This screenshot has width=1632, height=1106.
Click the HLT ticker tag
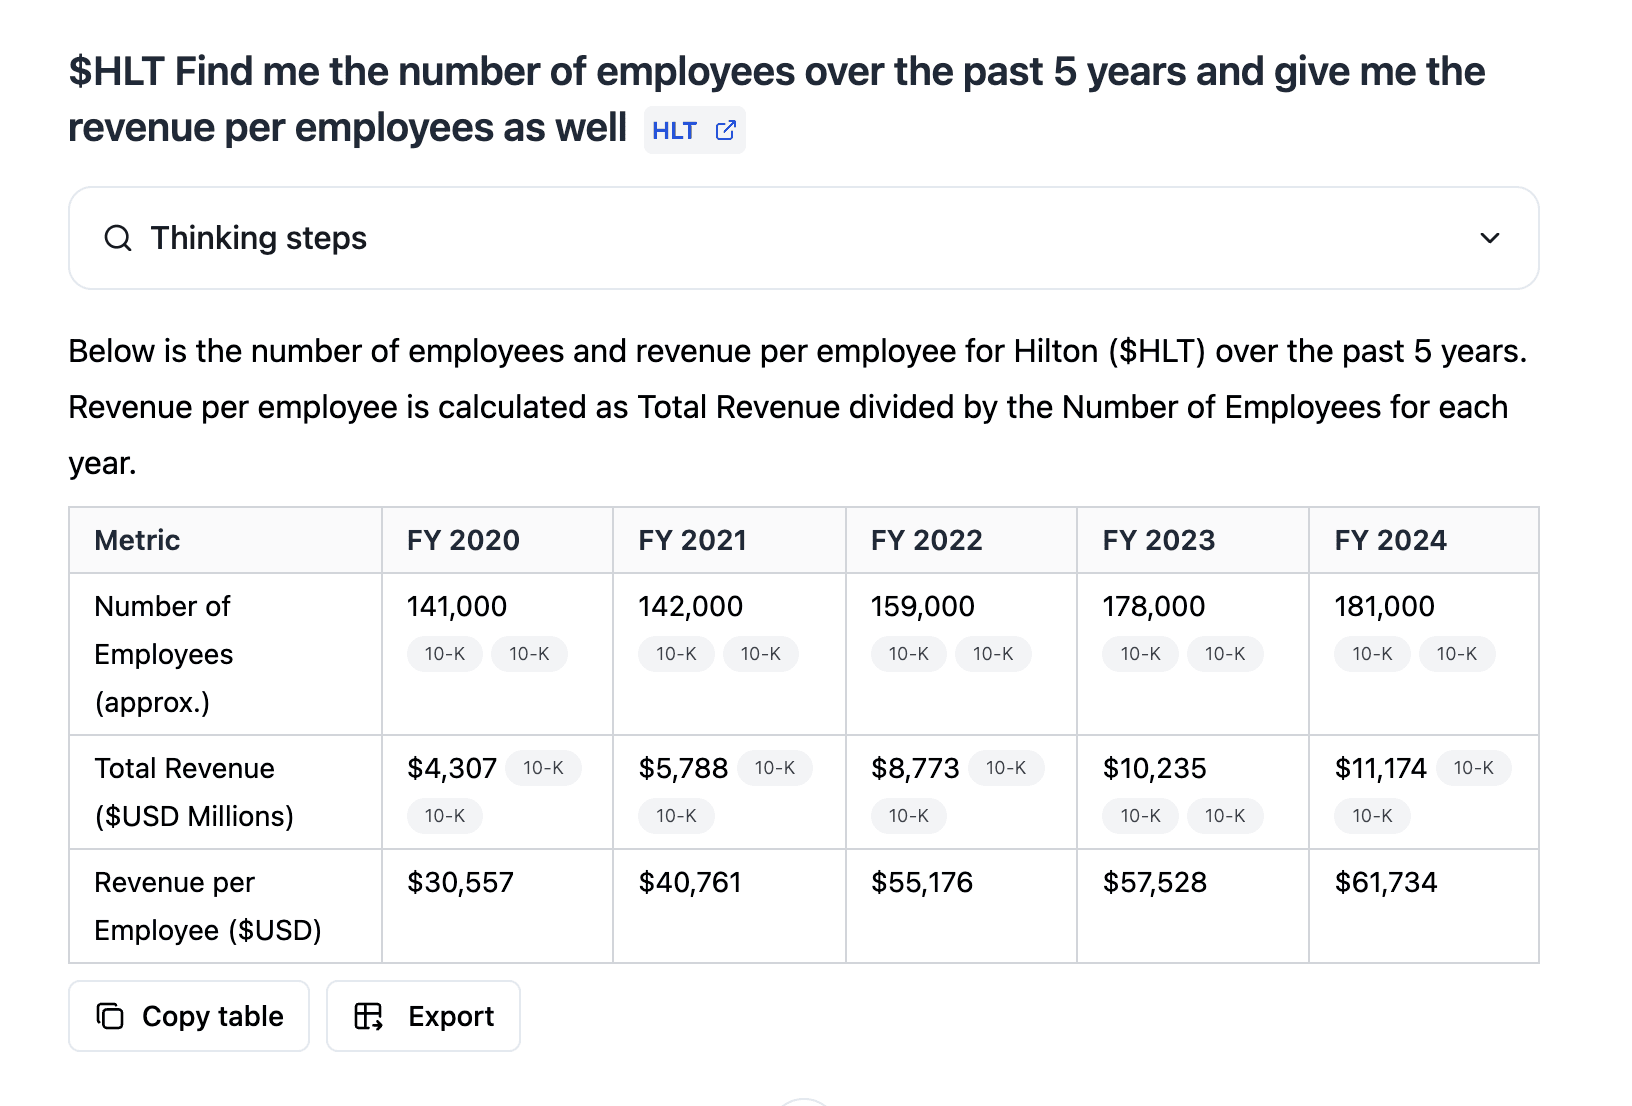click(x=695, y=130)
